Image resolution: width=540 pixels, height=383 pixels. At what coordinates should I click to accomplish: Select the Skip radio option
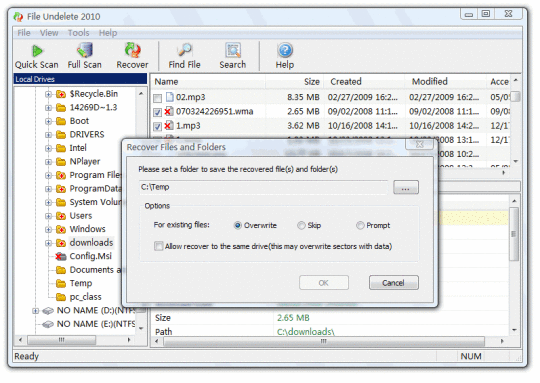click(x=301, y=226)
